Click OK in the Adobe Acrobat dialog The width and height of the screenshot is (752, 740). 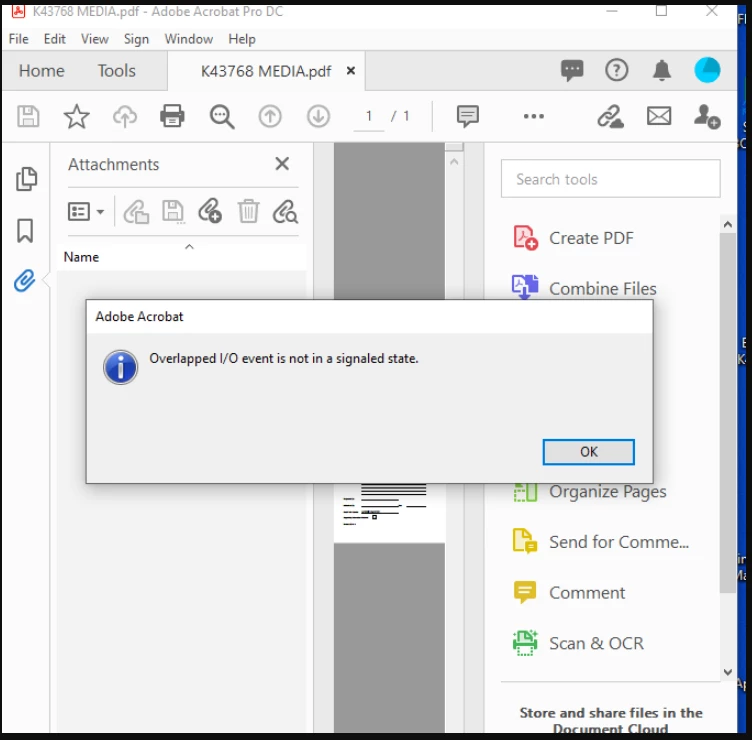point(588,452)
